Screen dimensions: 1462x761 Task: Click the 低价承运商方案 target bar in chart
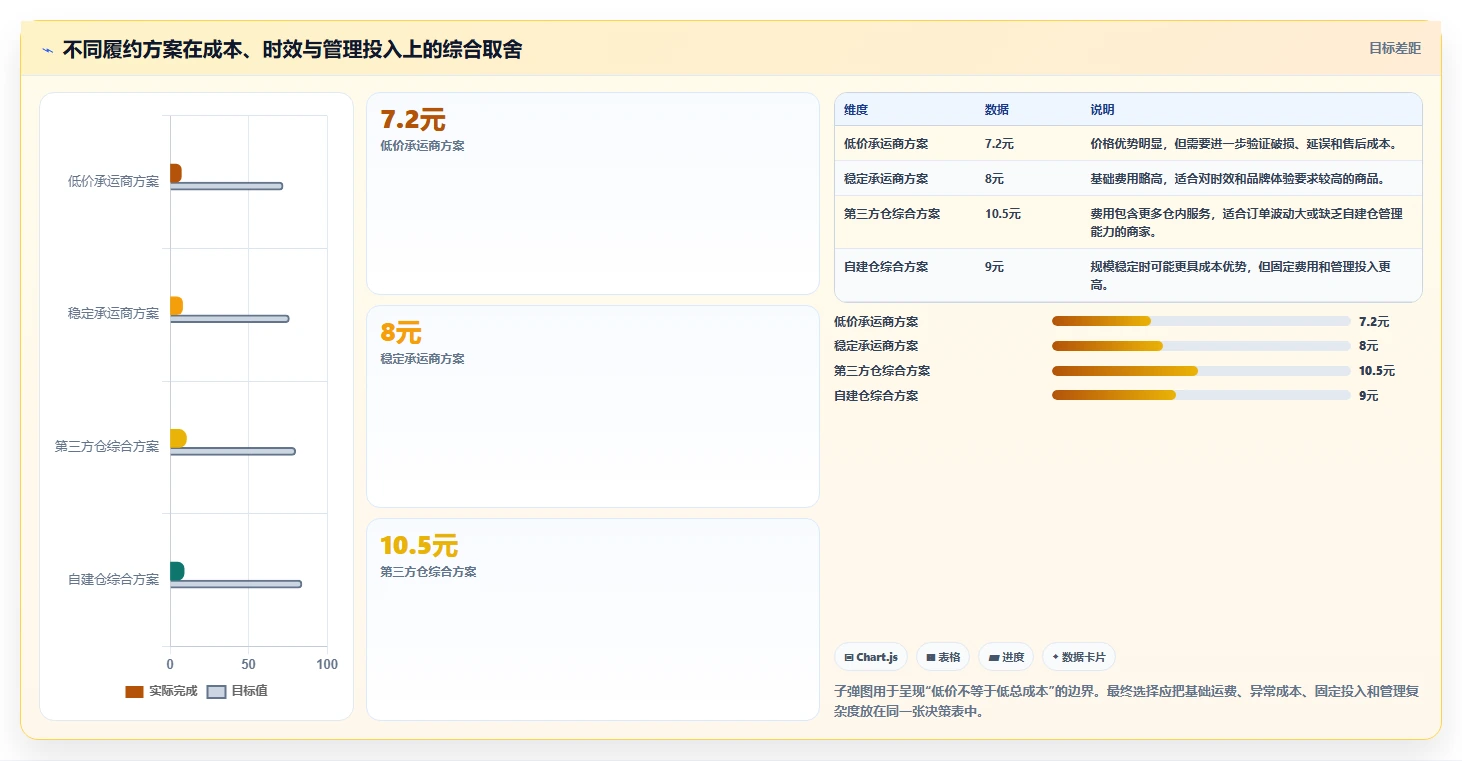tap(226, 186)
